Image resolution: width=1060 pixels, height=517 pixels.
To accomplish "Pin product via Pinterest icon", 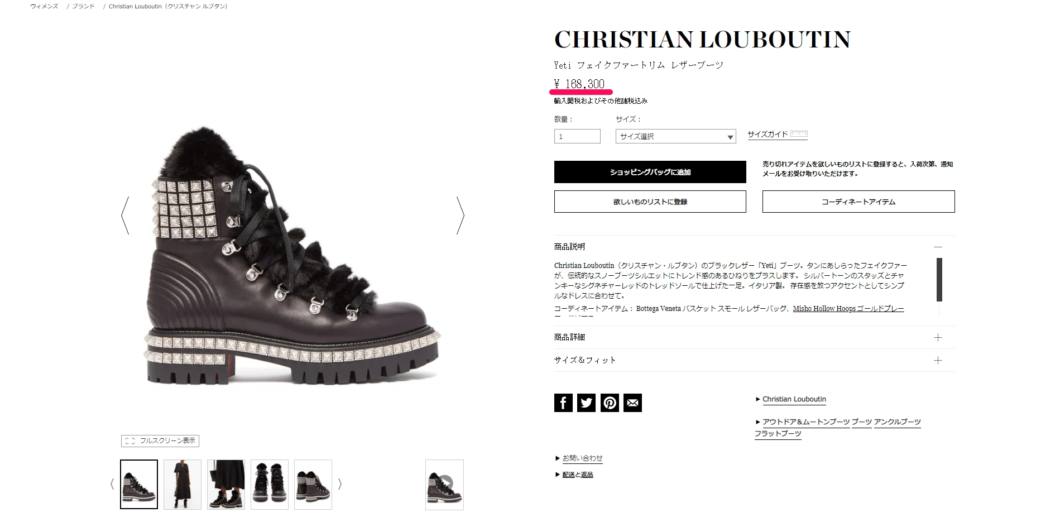I will coord(610,403).
